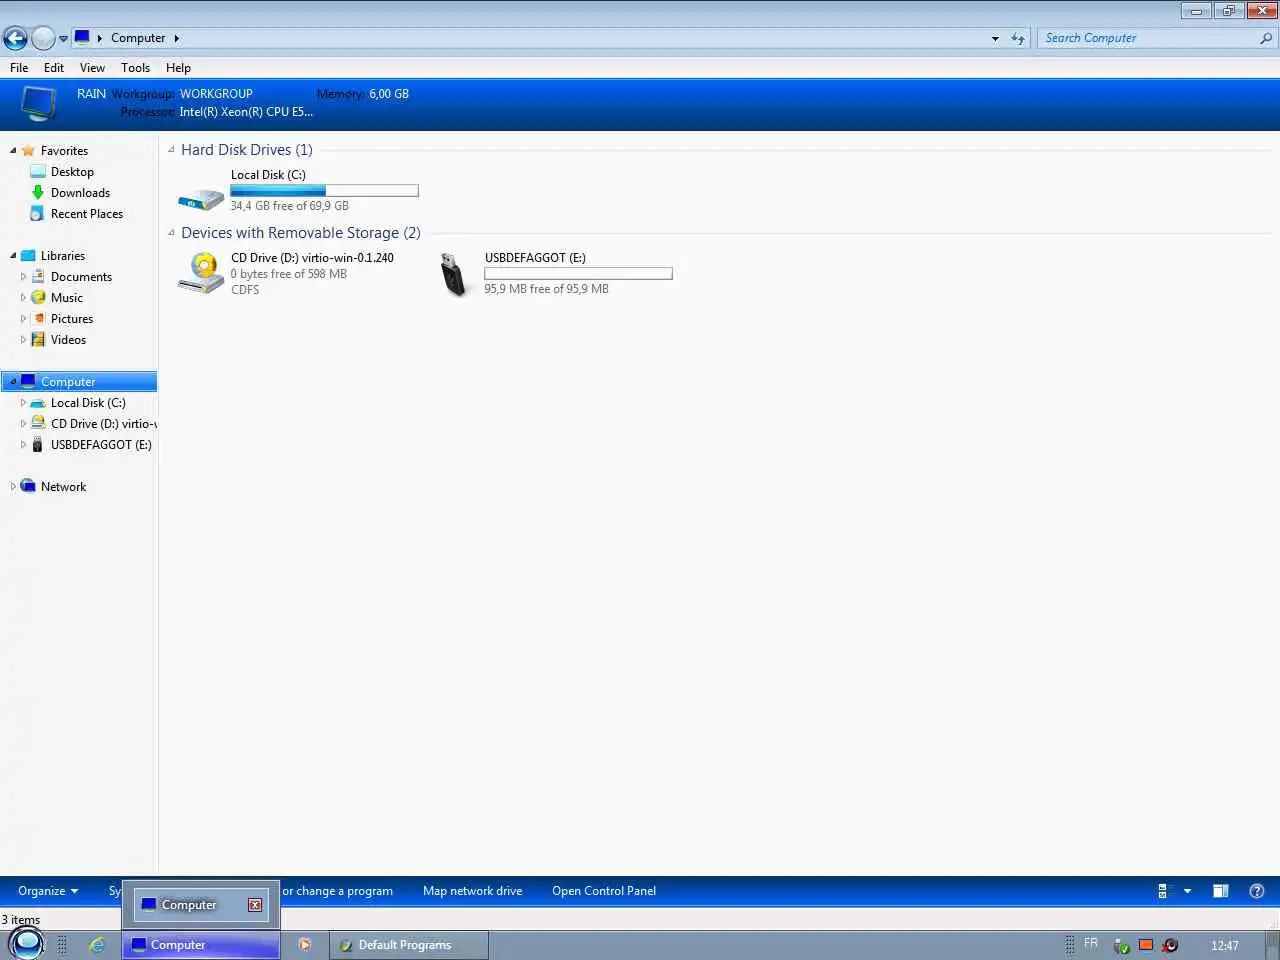Open the Edit menu
The height and width of the screenshot is (960, 1280).
pyautogui.click(x=54, y=68)
